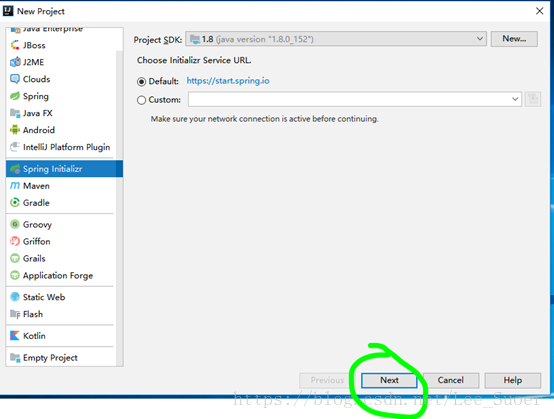
Task: Click the Groovy label
Action: (x=37, y=225)
